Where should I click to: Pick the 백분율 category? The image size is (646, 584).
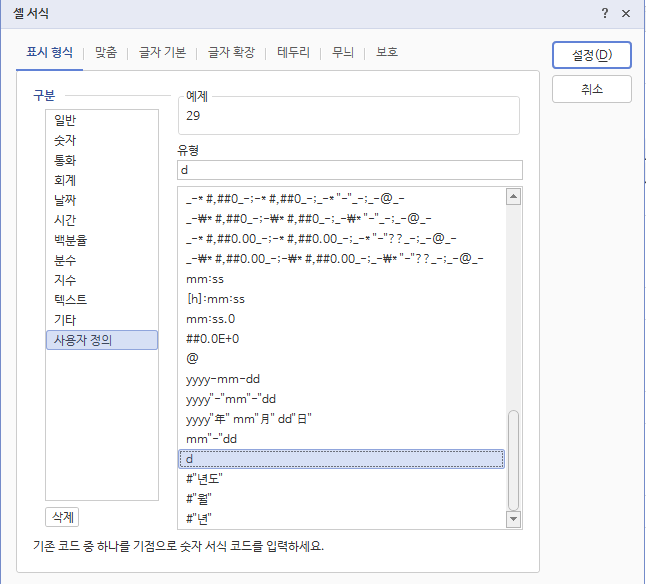102,240
